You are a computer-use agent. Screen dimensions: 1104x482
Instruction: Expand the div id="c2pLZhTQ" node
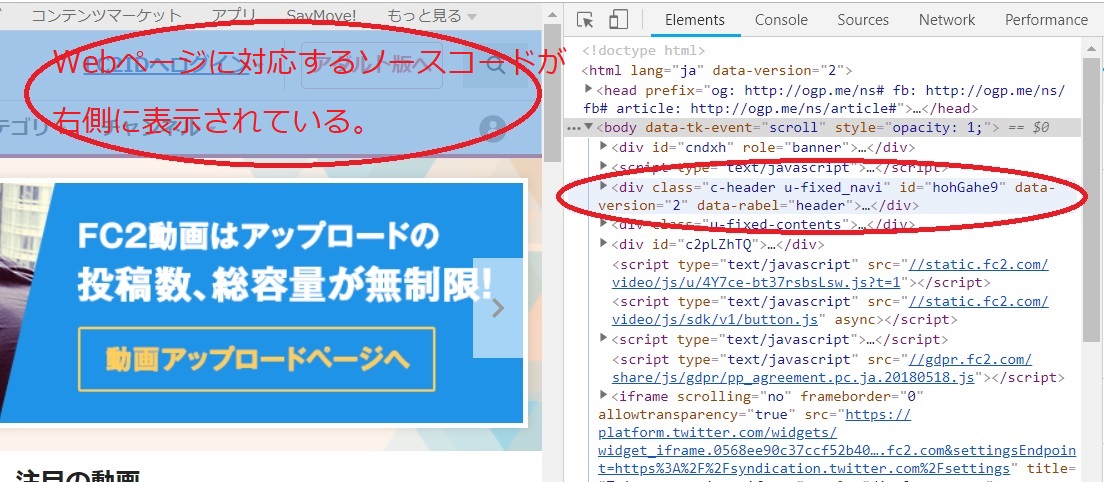pos(603,243)
